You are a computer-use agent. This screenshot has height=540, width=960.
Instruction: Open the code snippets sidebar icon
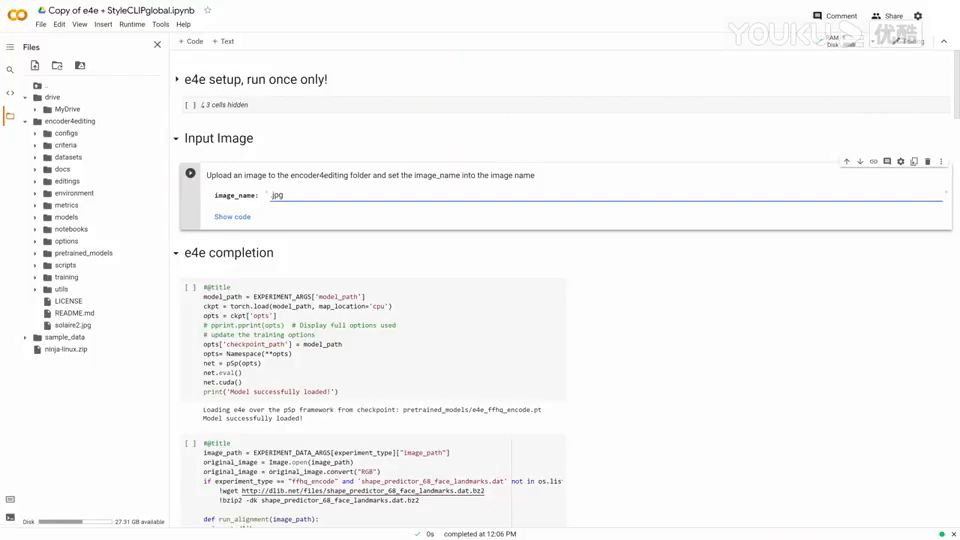coord(10,93)
